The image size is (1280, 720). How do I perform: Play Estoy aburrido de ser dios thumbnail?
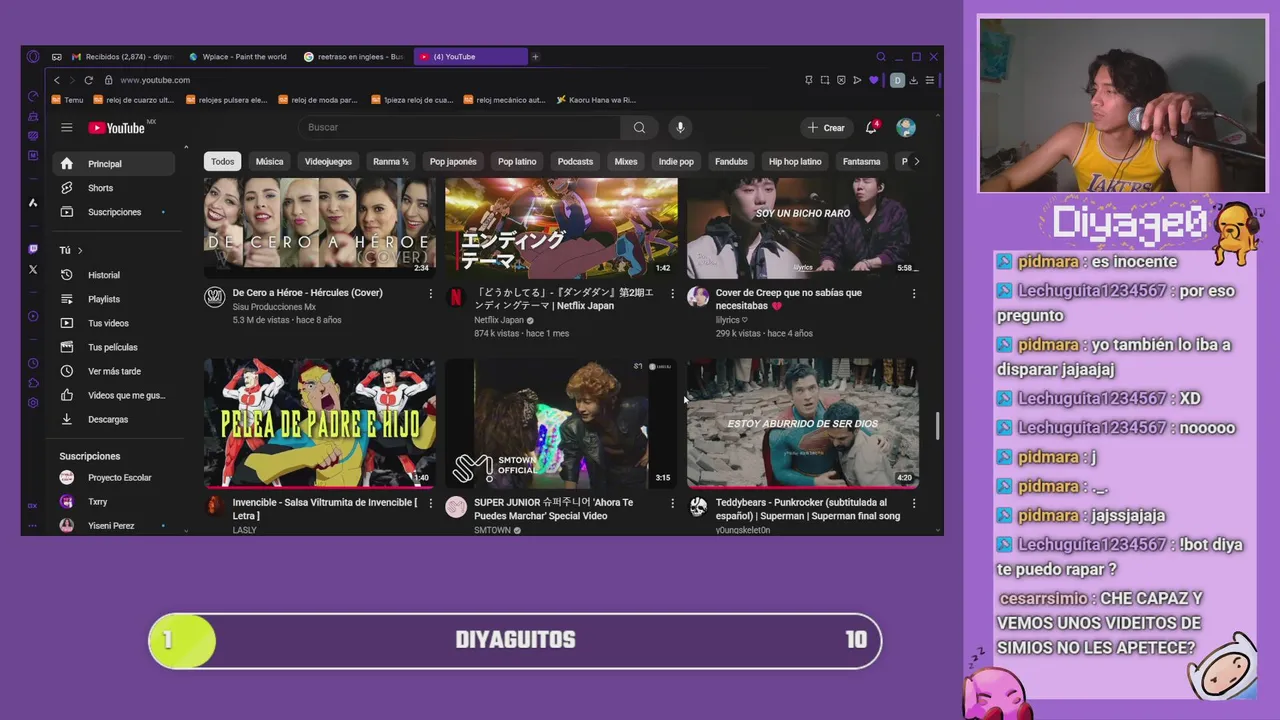tap(802, 423)
